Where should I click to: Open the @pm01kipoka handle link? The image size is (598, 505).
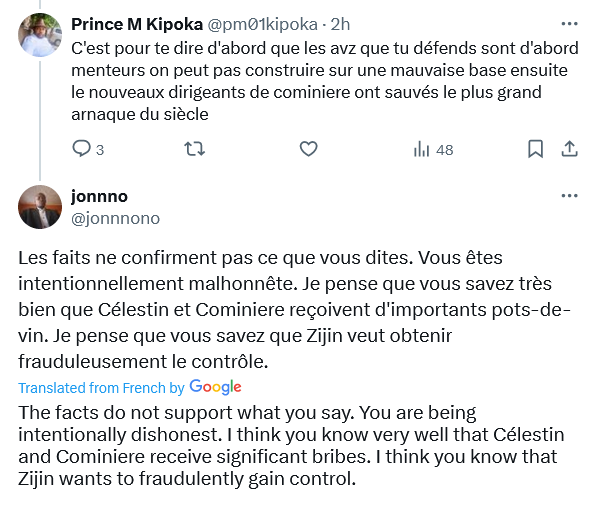[262, 24]
